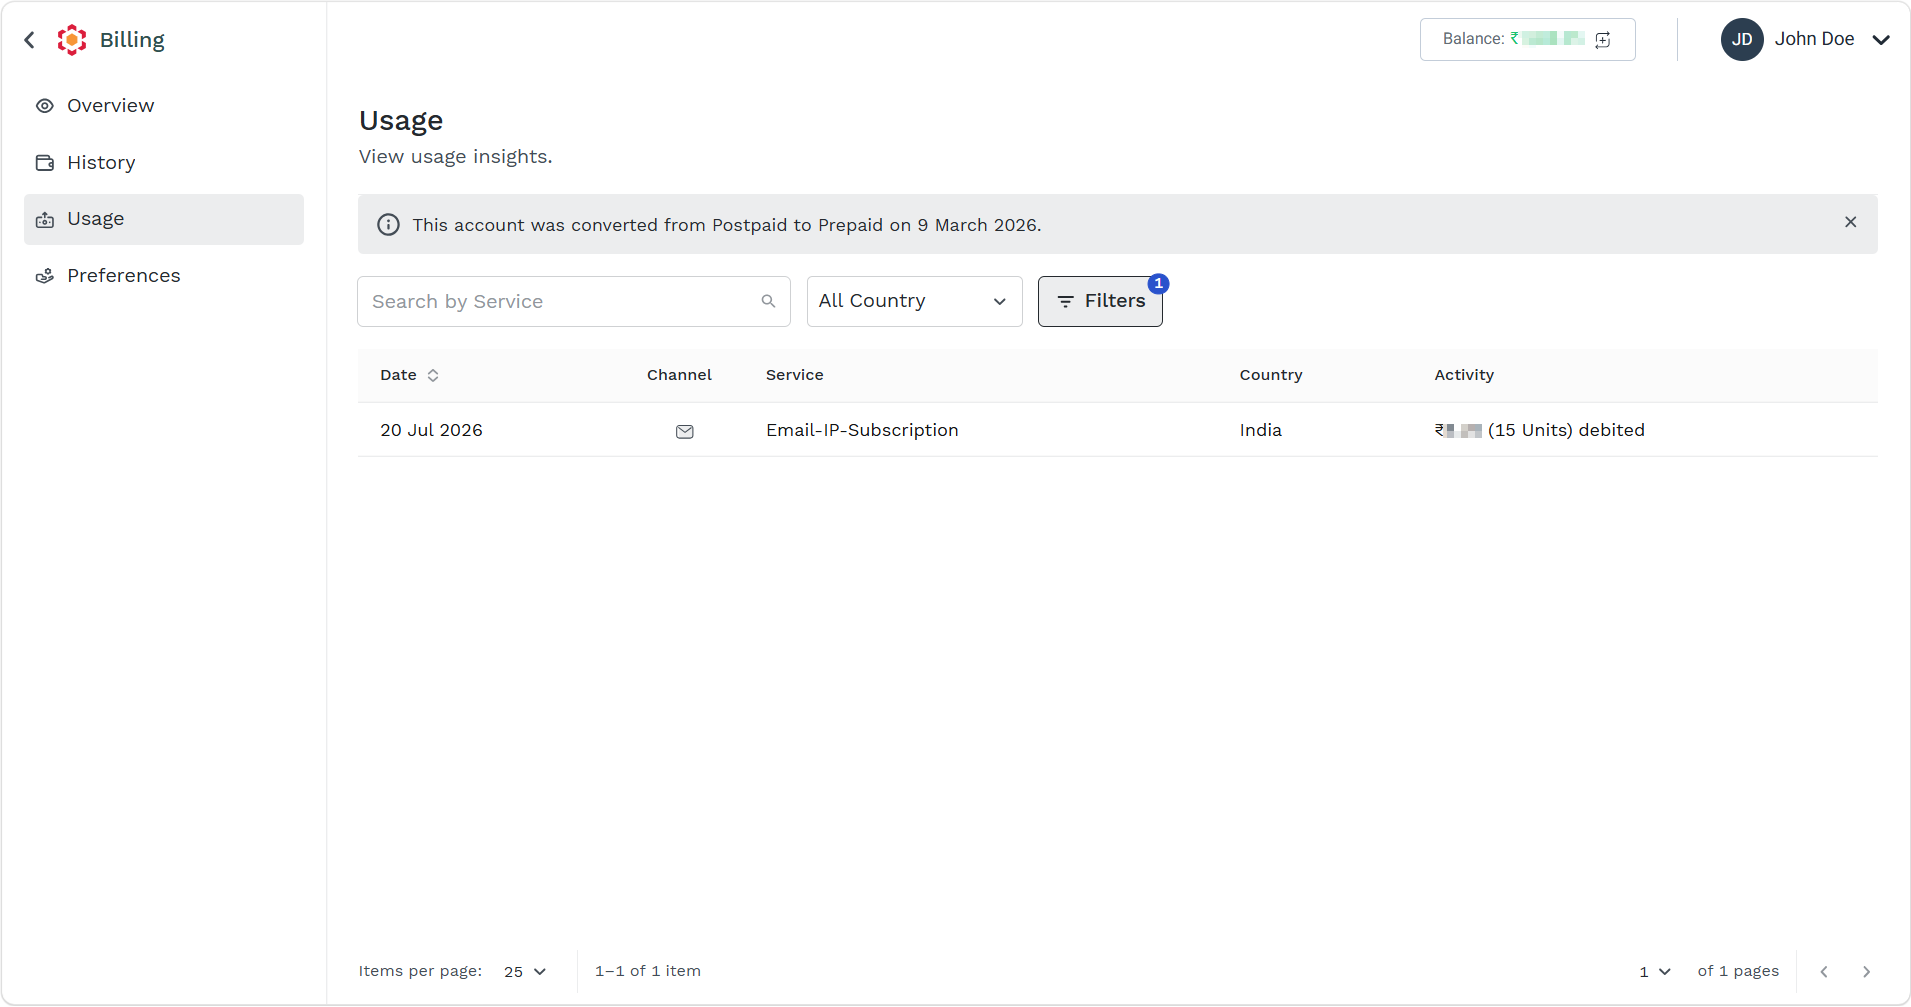
Task: Click the Email-IP-Subscription service cell
Action: point(862,430)
